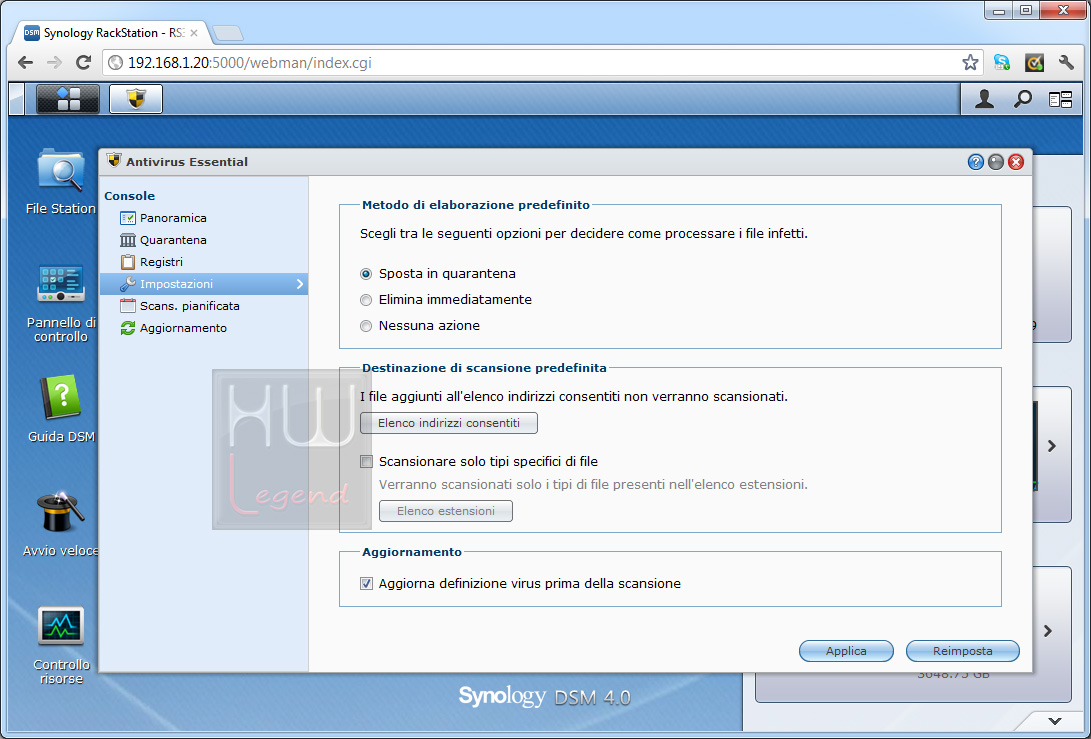1091x739 pixels.
Task: Select Impostazioni in the sidebar
Action: [204, 284]
